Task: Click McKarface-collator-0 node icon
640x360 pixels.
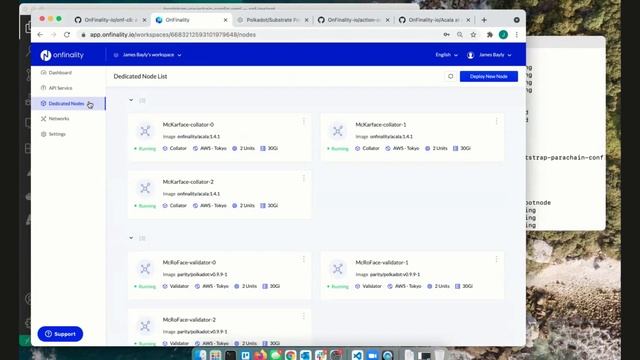Action: 145,131
